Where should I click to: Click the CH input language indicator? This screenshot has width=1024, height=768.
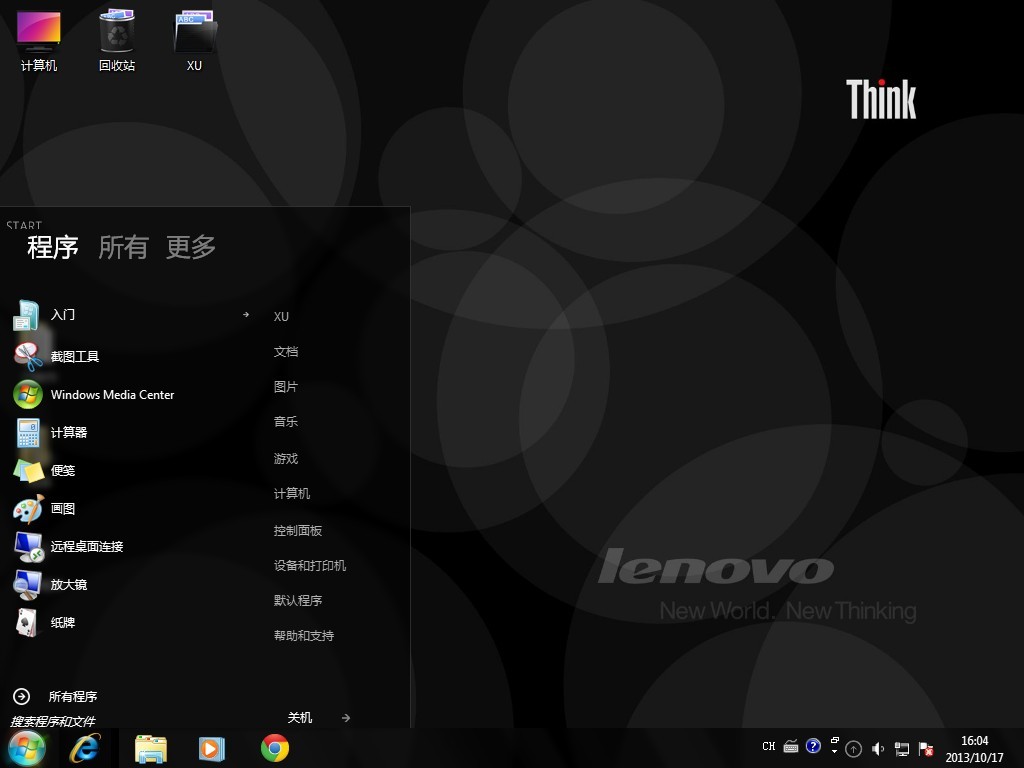pyautogui.click(x=768, y=747)
